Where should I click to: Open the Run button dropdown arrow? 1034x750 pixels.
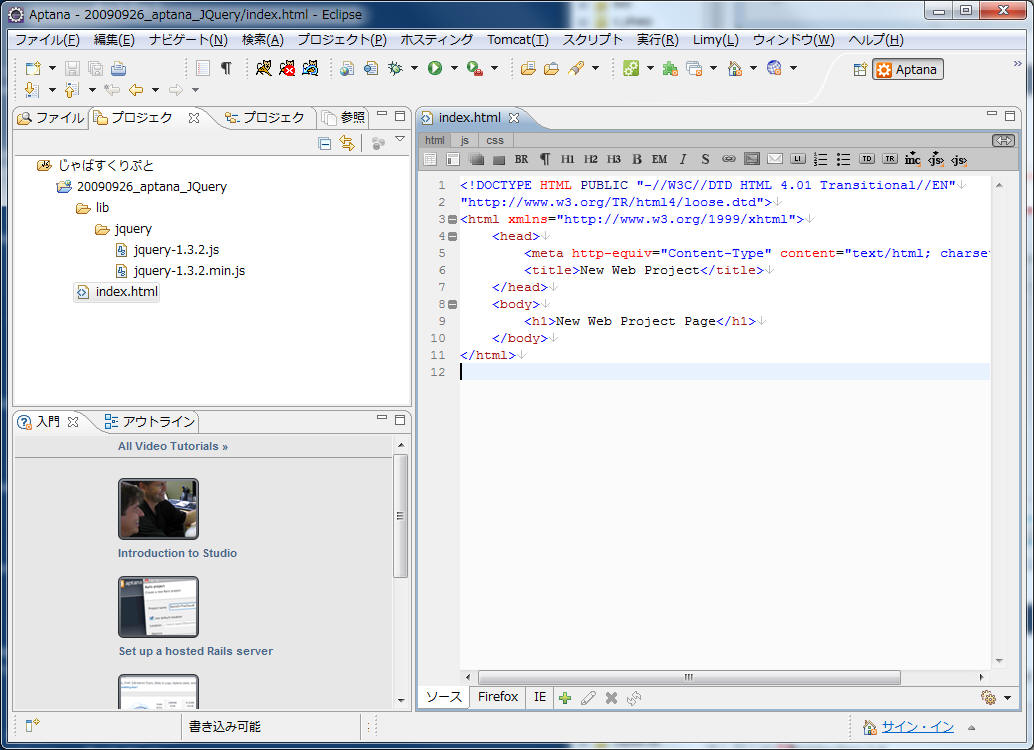click(453, 68)
